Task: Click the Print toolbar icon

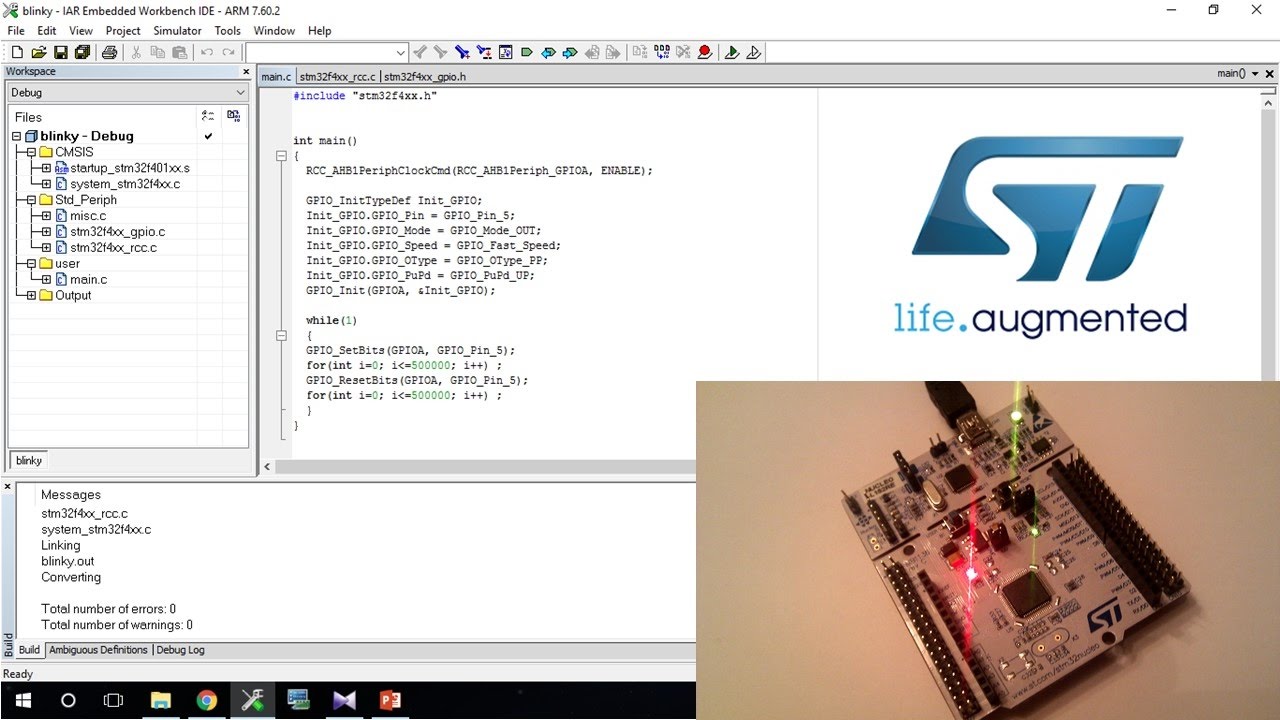Action: click(109, 52)
